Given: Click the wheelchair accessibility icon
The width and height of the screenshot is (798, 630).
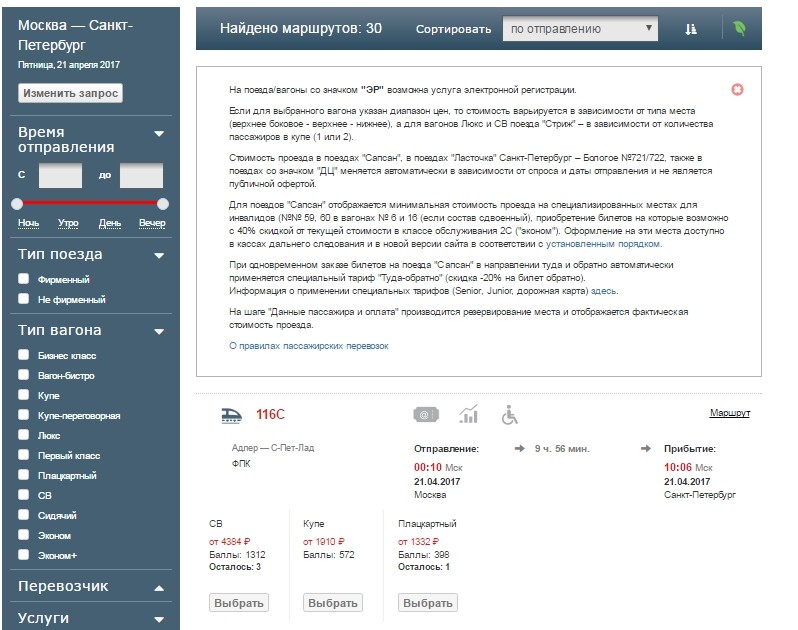Looking at the screenshot, I should [510, 414].
